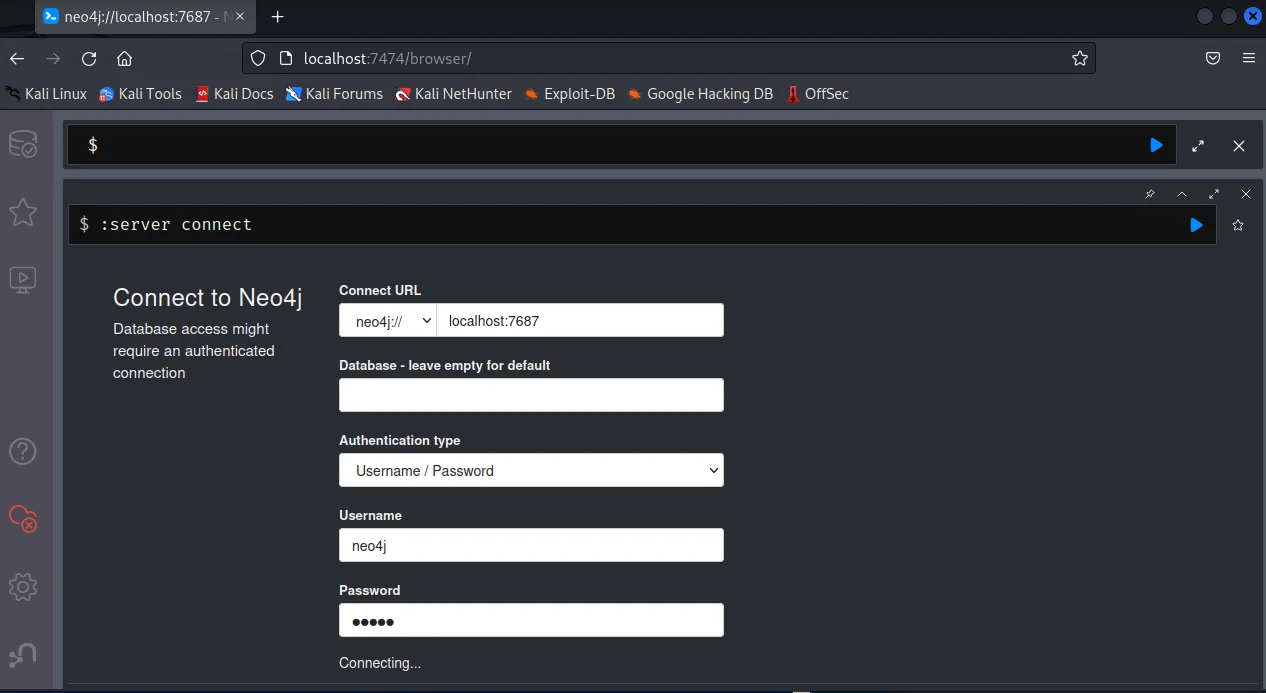This screenshot has height=693, width=1266.
Task: Focus the browser address bar
Action: tap(670, 58)
